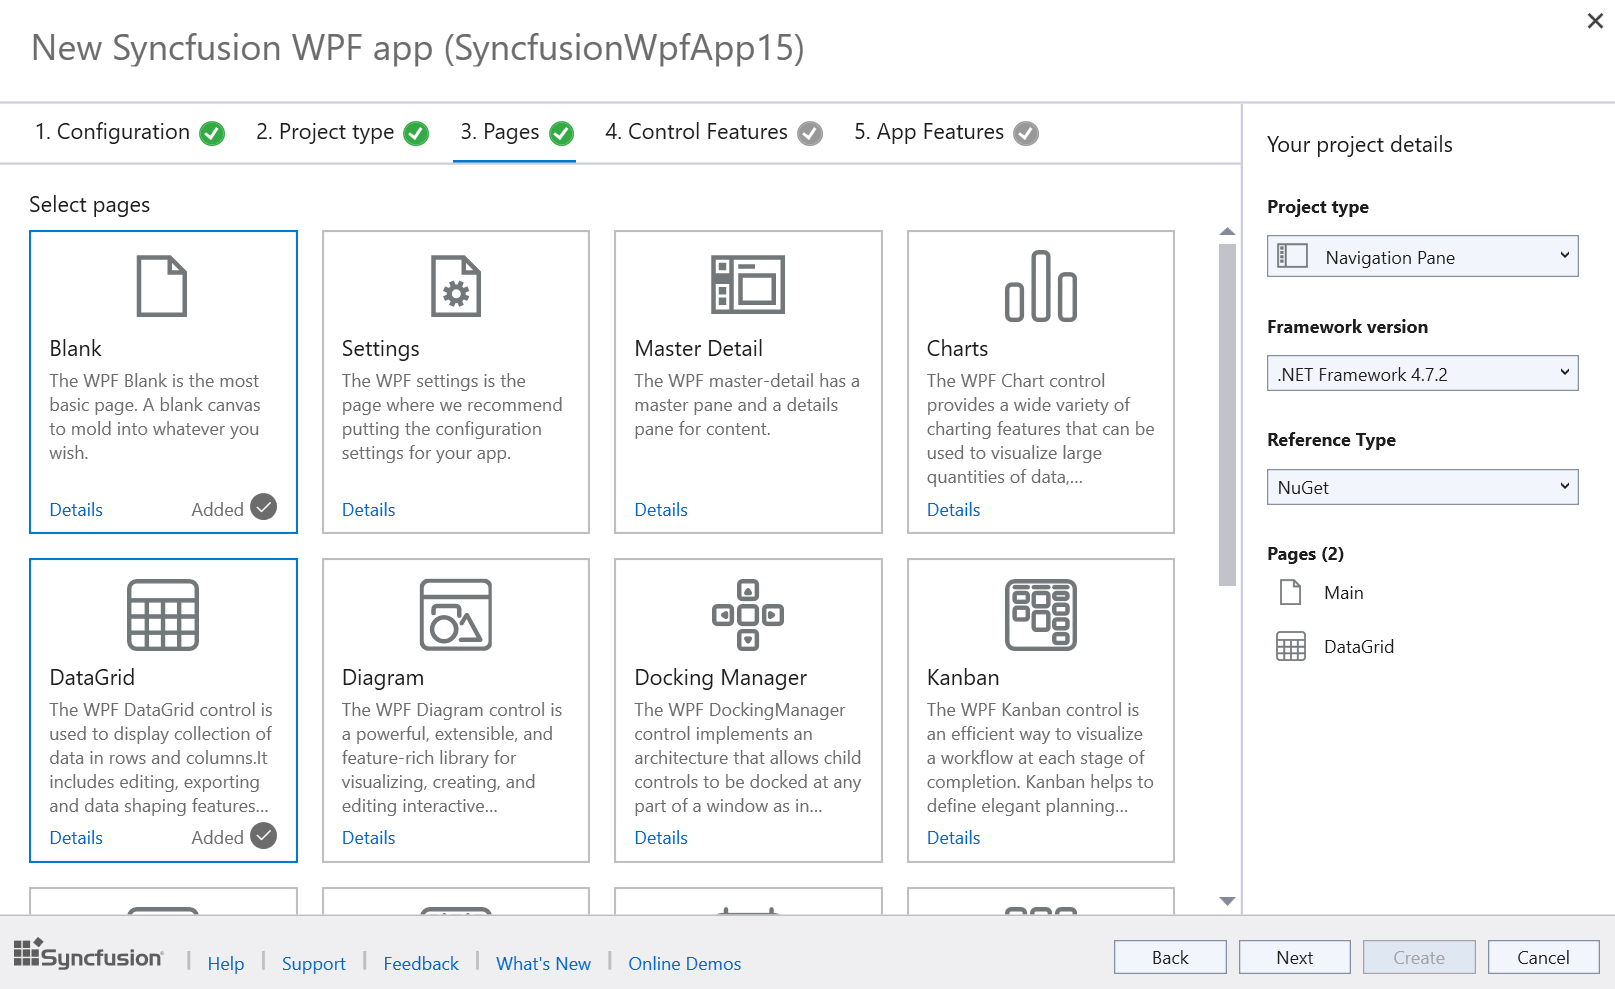Uncheck the Added checkmark on Blank page
This screenshot has width=1615, height=989.
(263, 507)
